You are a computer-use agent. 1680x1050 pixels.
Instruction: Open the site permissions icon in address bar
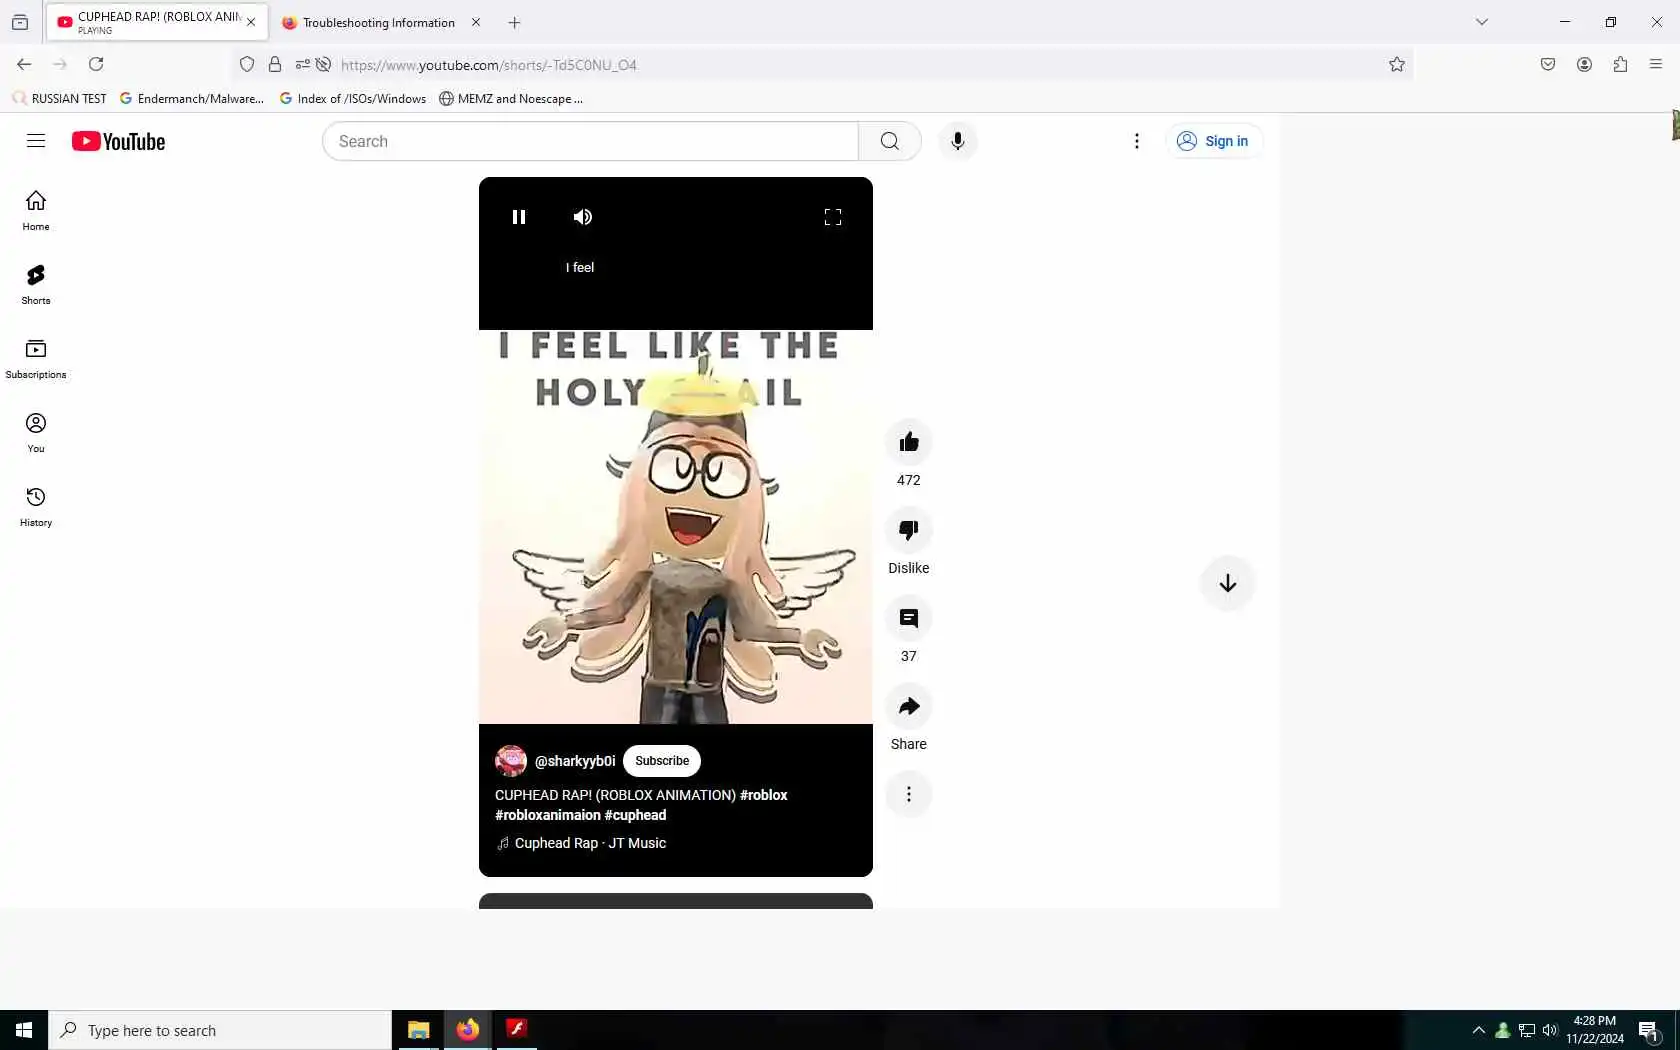(x=303, y=64)
